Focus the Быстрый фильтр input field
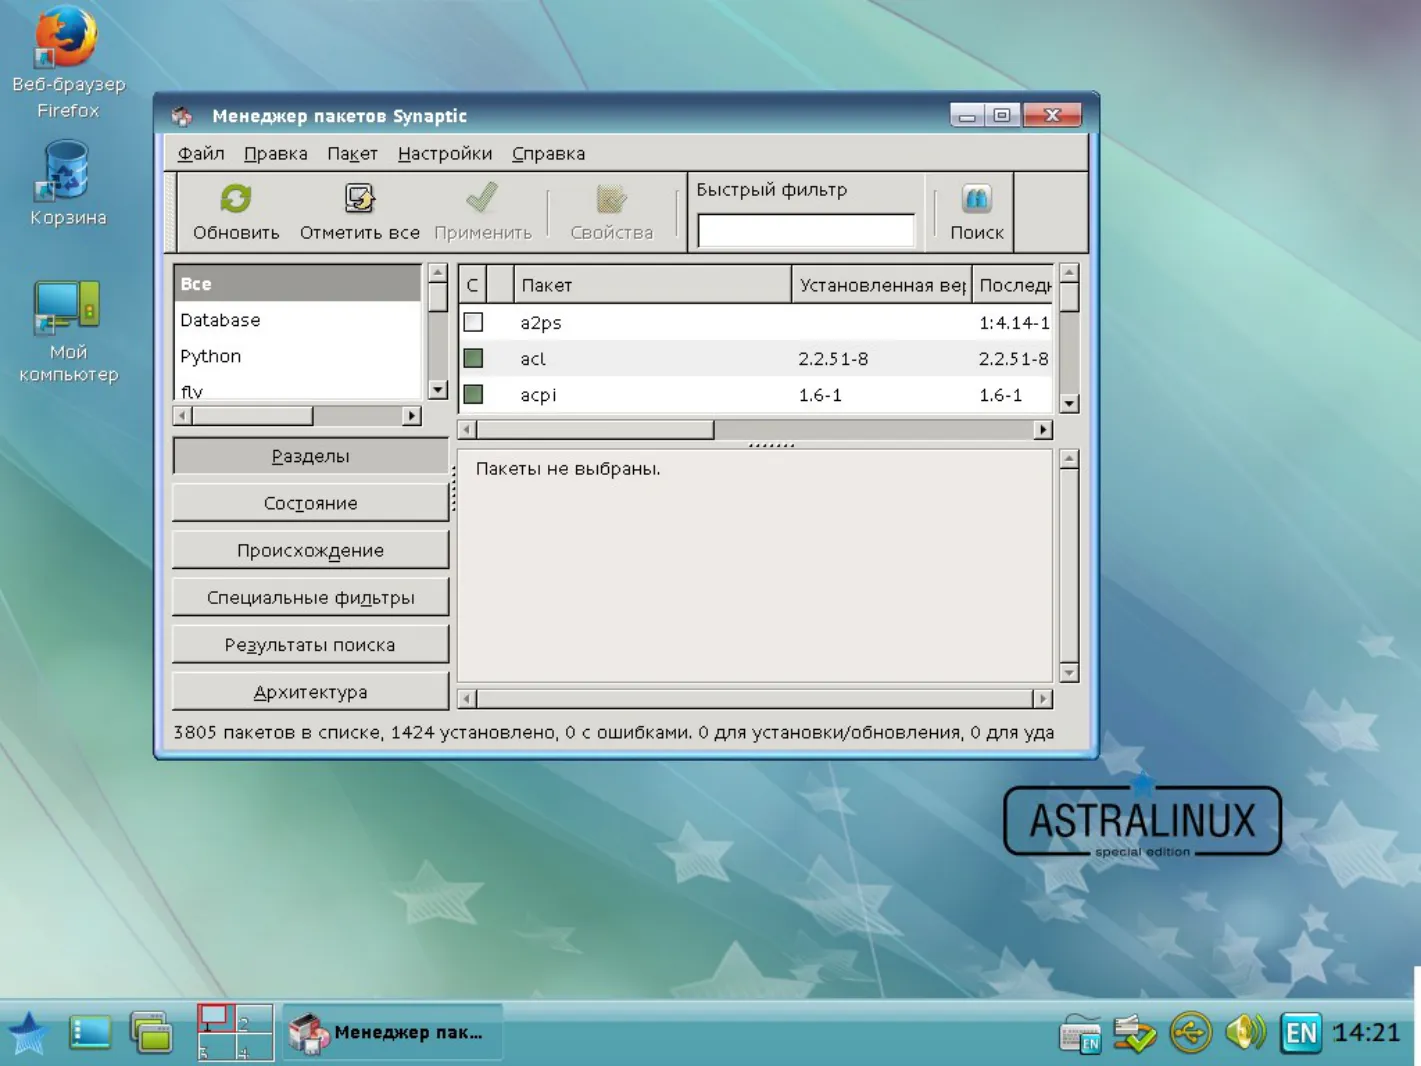The width and height of the screenshot is (1421, 1066). [806, 230]
